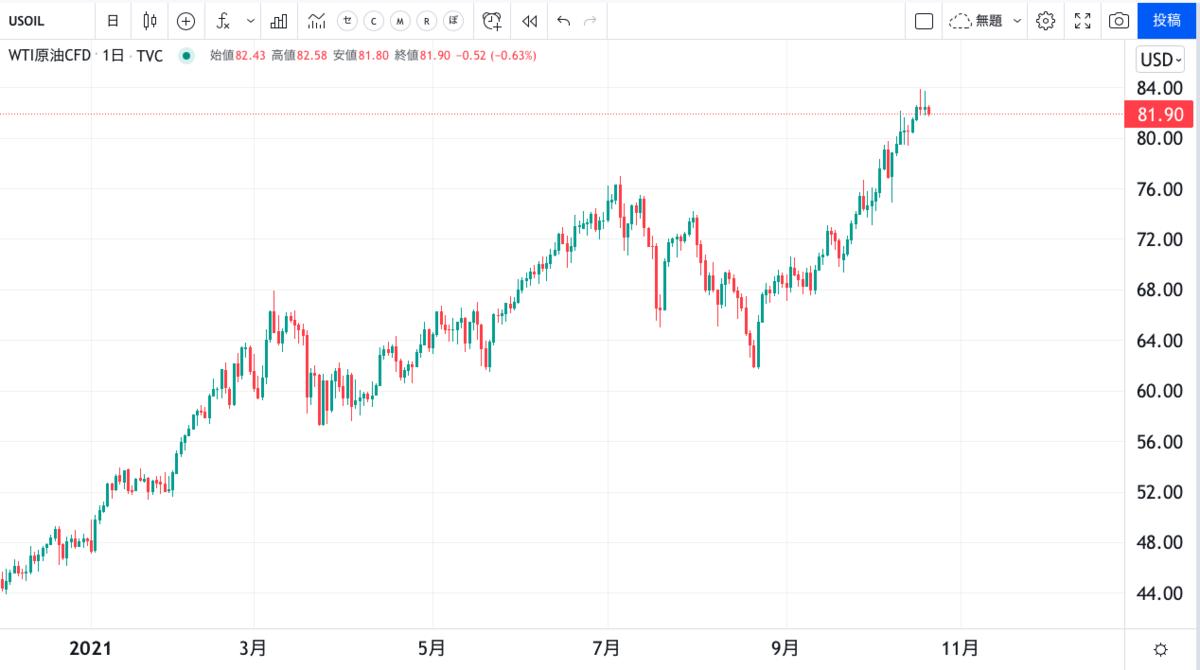Open the 日 timeframe interval selector
1200x670 pixels.
pos(113,20)
